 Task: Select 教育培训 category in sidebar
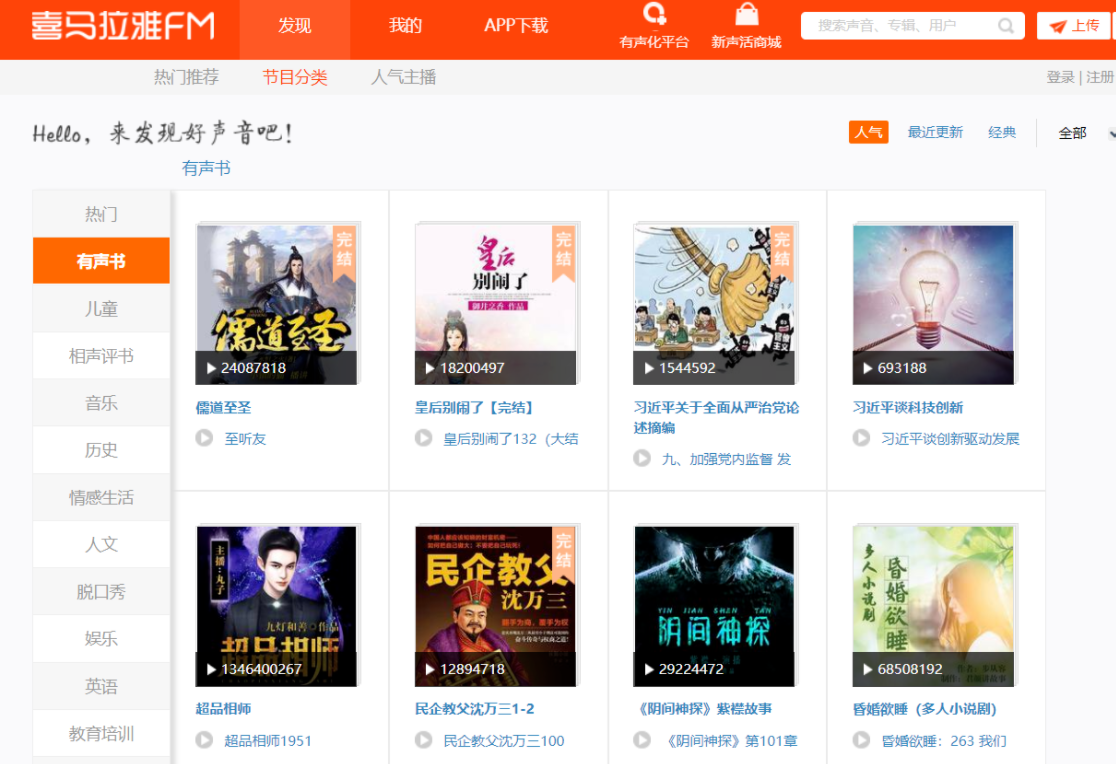[x=101, y=733]
